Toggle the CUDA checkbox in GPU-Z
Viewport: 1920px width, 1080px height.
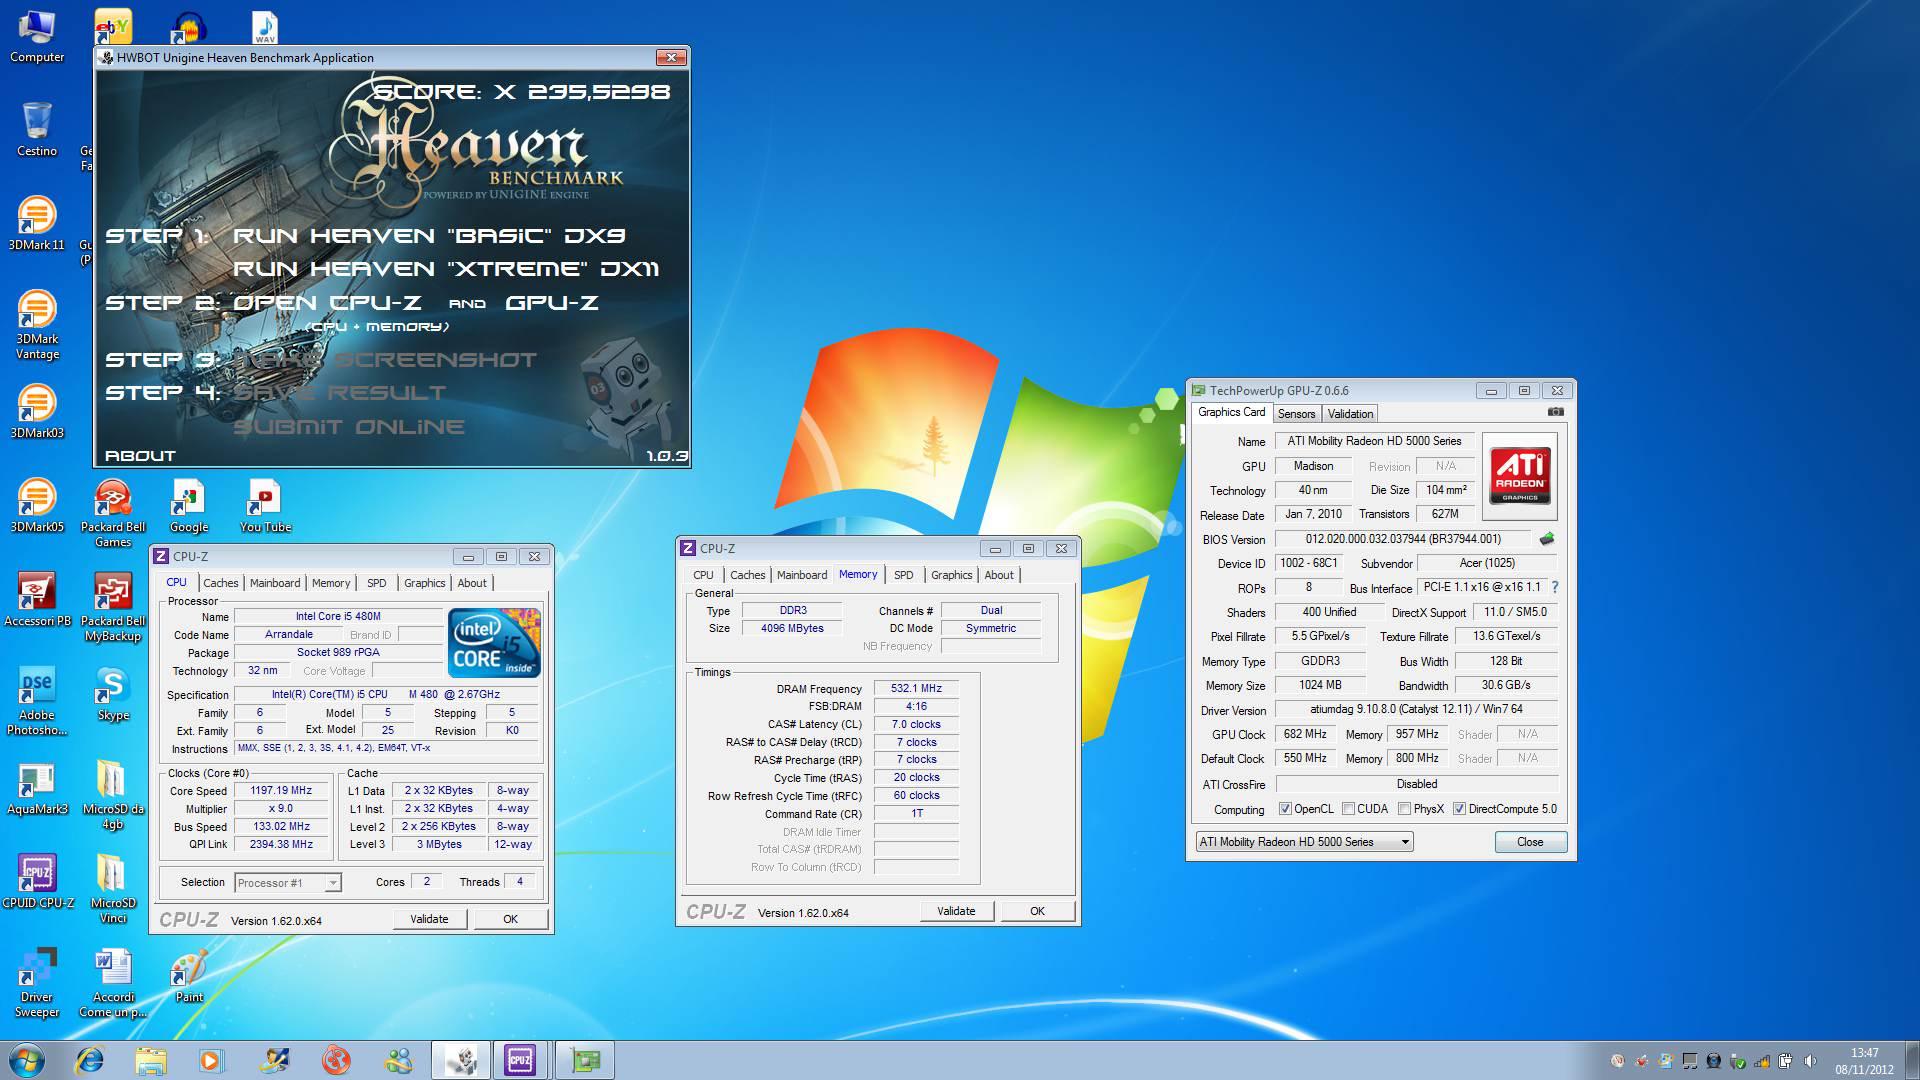(1348, 809)
